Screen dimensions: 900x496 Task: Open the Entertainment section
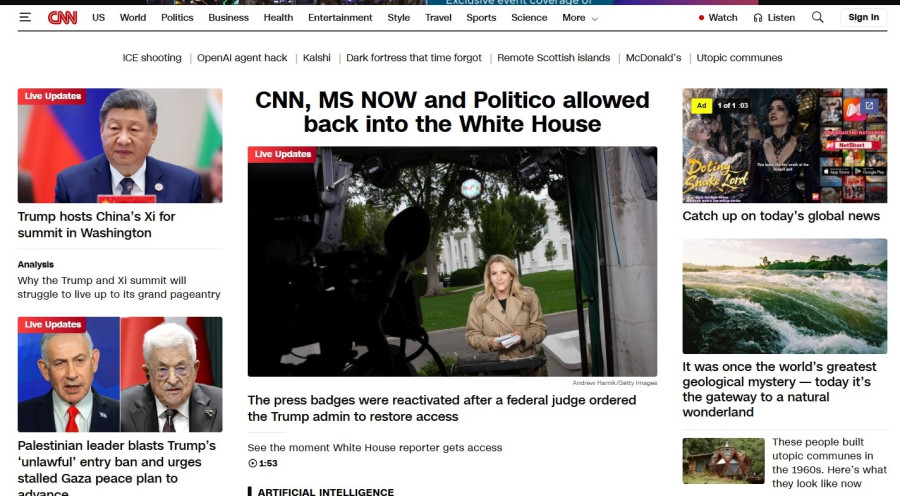pos(340,18)
